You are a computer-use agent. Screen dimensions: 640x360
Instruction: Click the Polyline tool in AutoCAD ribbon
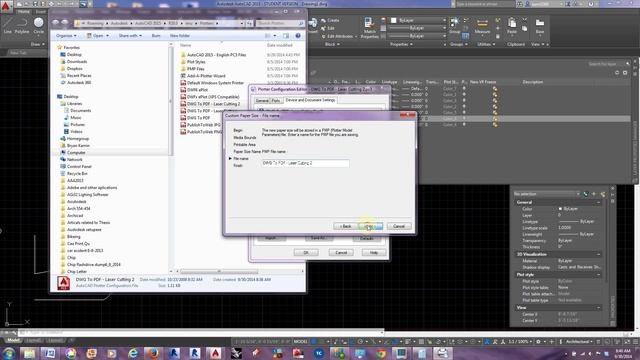22,25
